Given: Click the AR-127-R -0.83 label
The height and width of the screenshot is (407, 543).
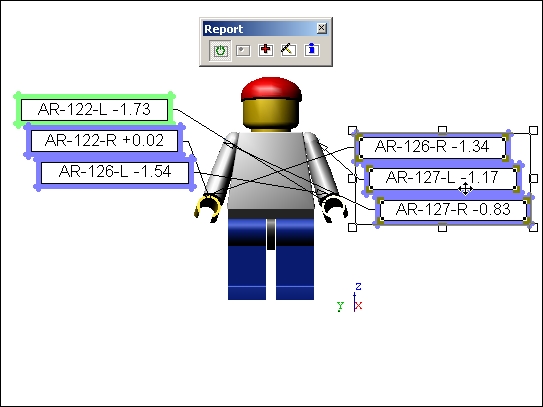Looking at the screenshot, I should click(x=453, y=210).
